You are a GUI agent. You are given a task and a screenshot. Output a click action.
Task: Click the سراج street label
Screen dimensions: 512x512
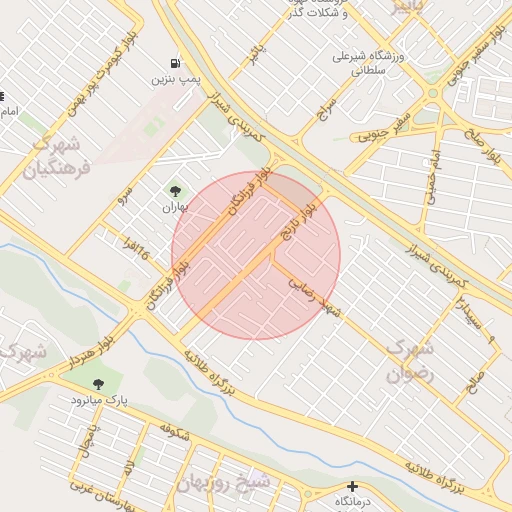[327, 110]
